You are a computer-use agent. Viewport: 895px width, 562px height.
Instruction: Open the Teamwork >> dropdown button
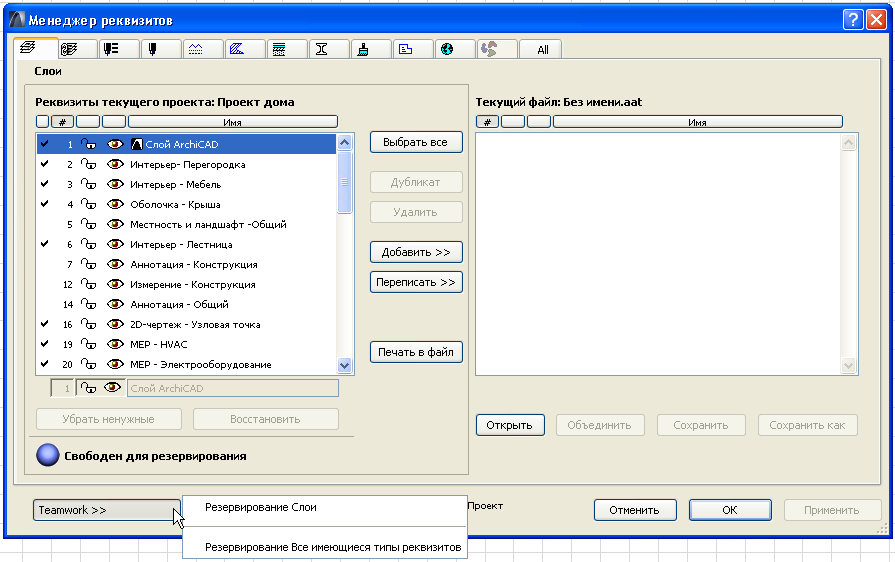107,510
